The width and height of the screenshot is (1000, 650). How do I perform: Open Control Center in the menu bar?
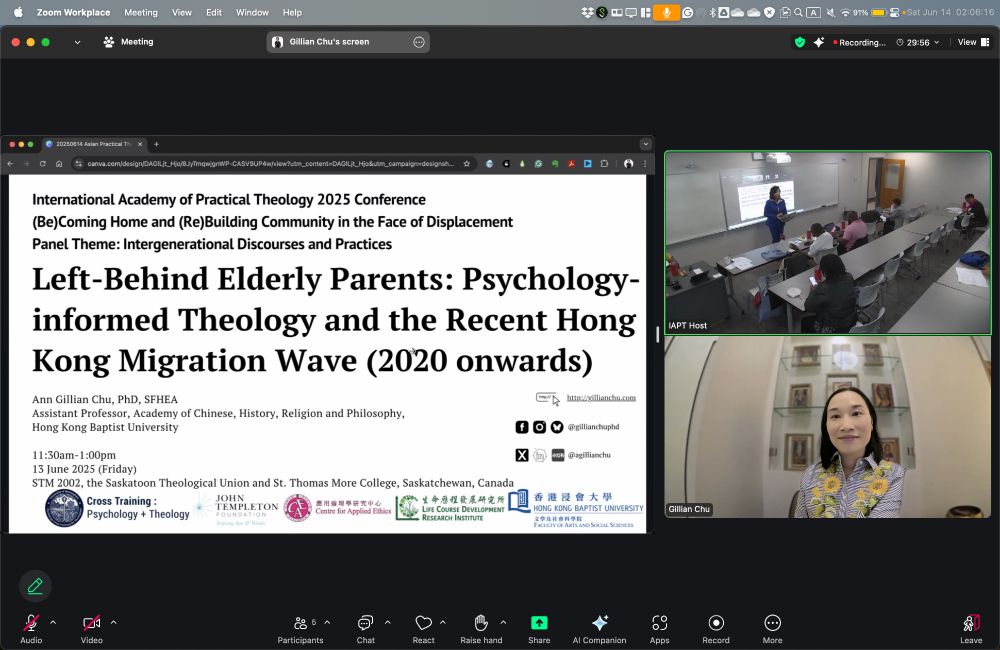[894, 12]
